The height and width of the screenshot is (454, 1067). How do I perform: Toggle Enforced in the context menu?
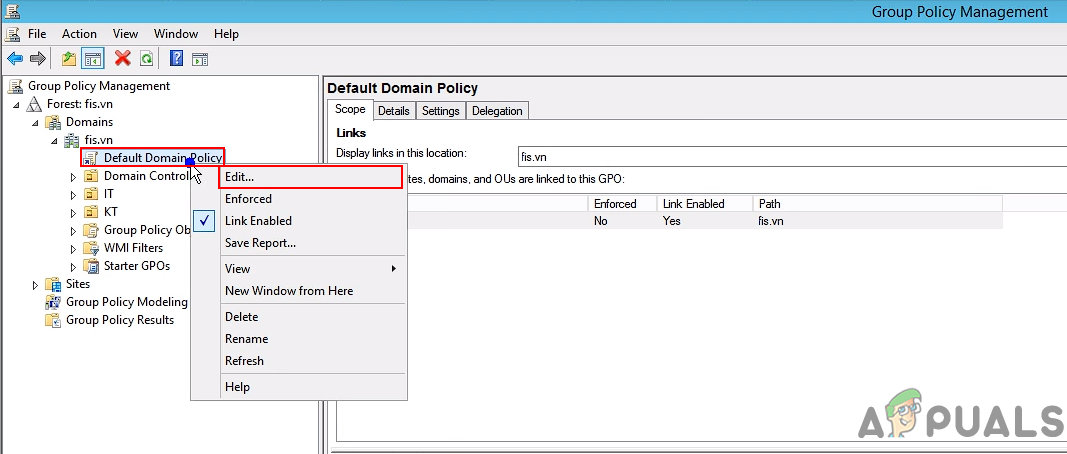(x=248, y=199)
